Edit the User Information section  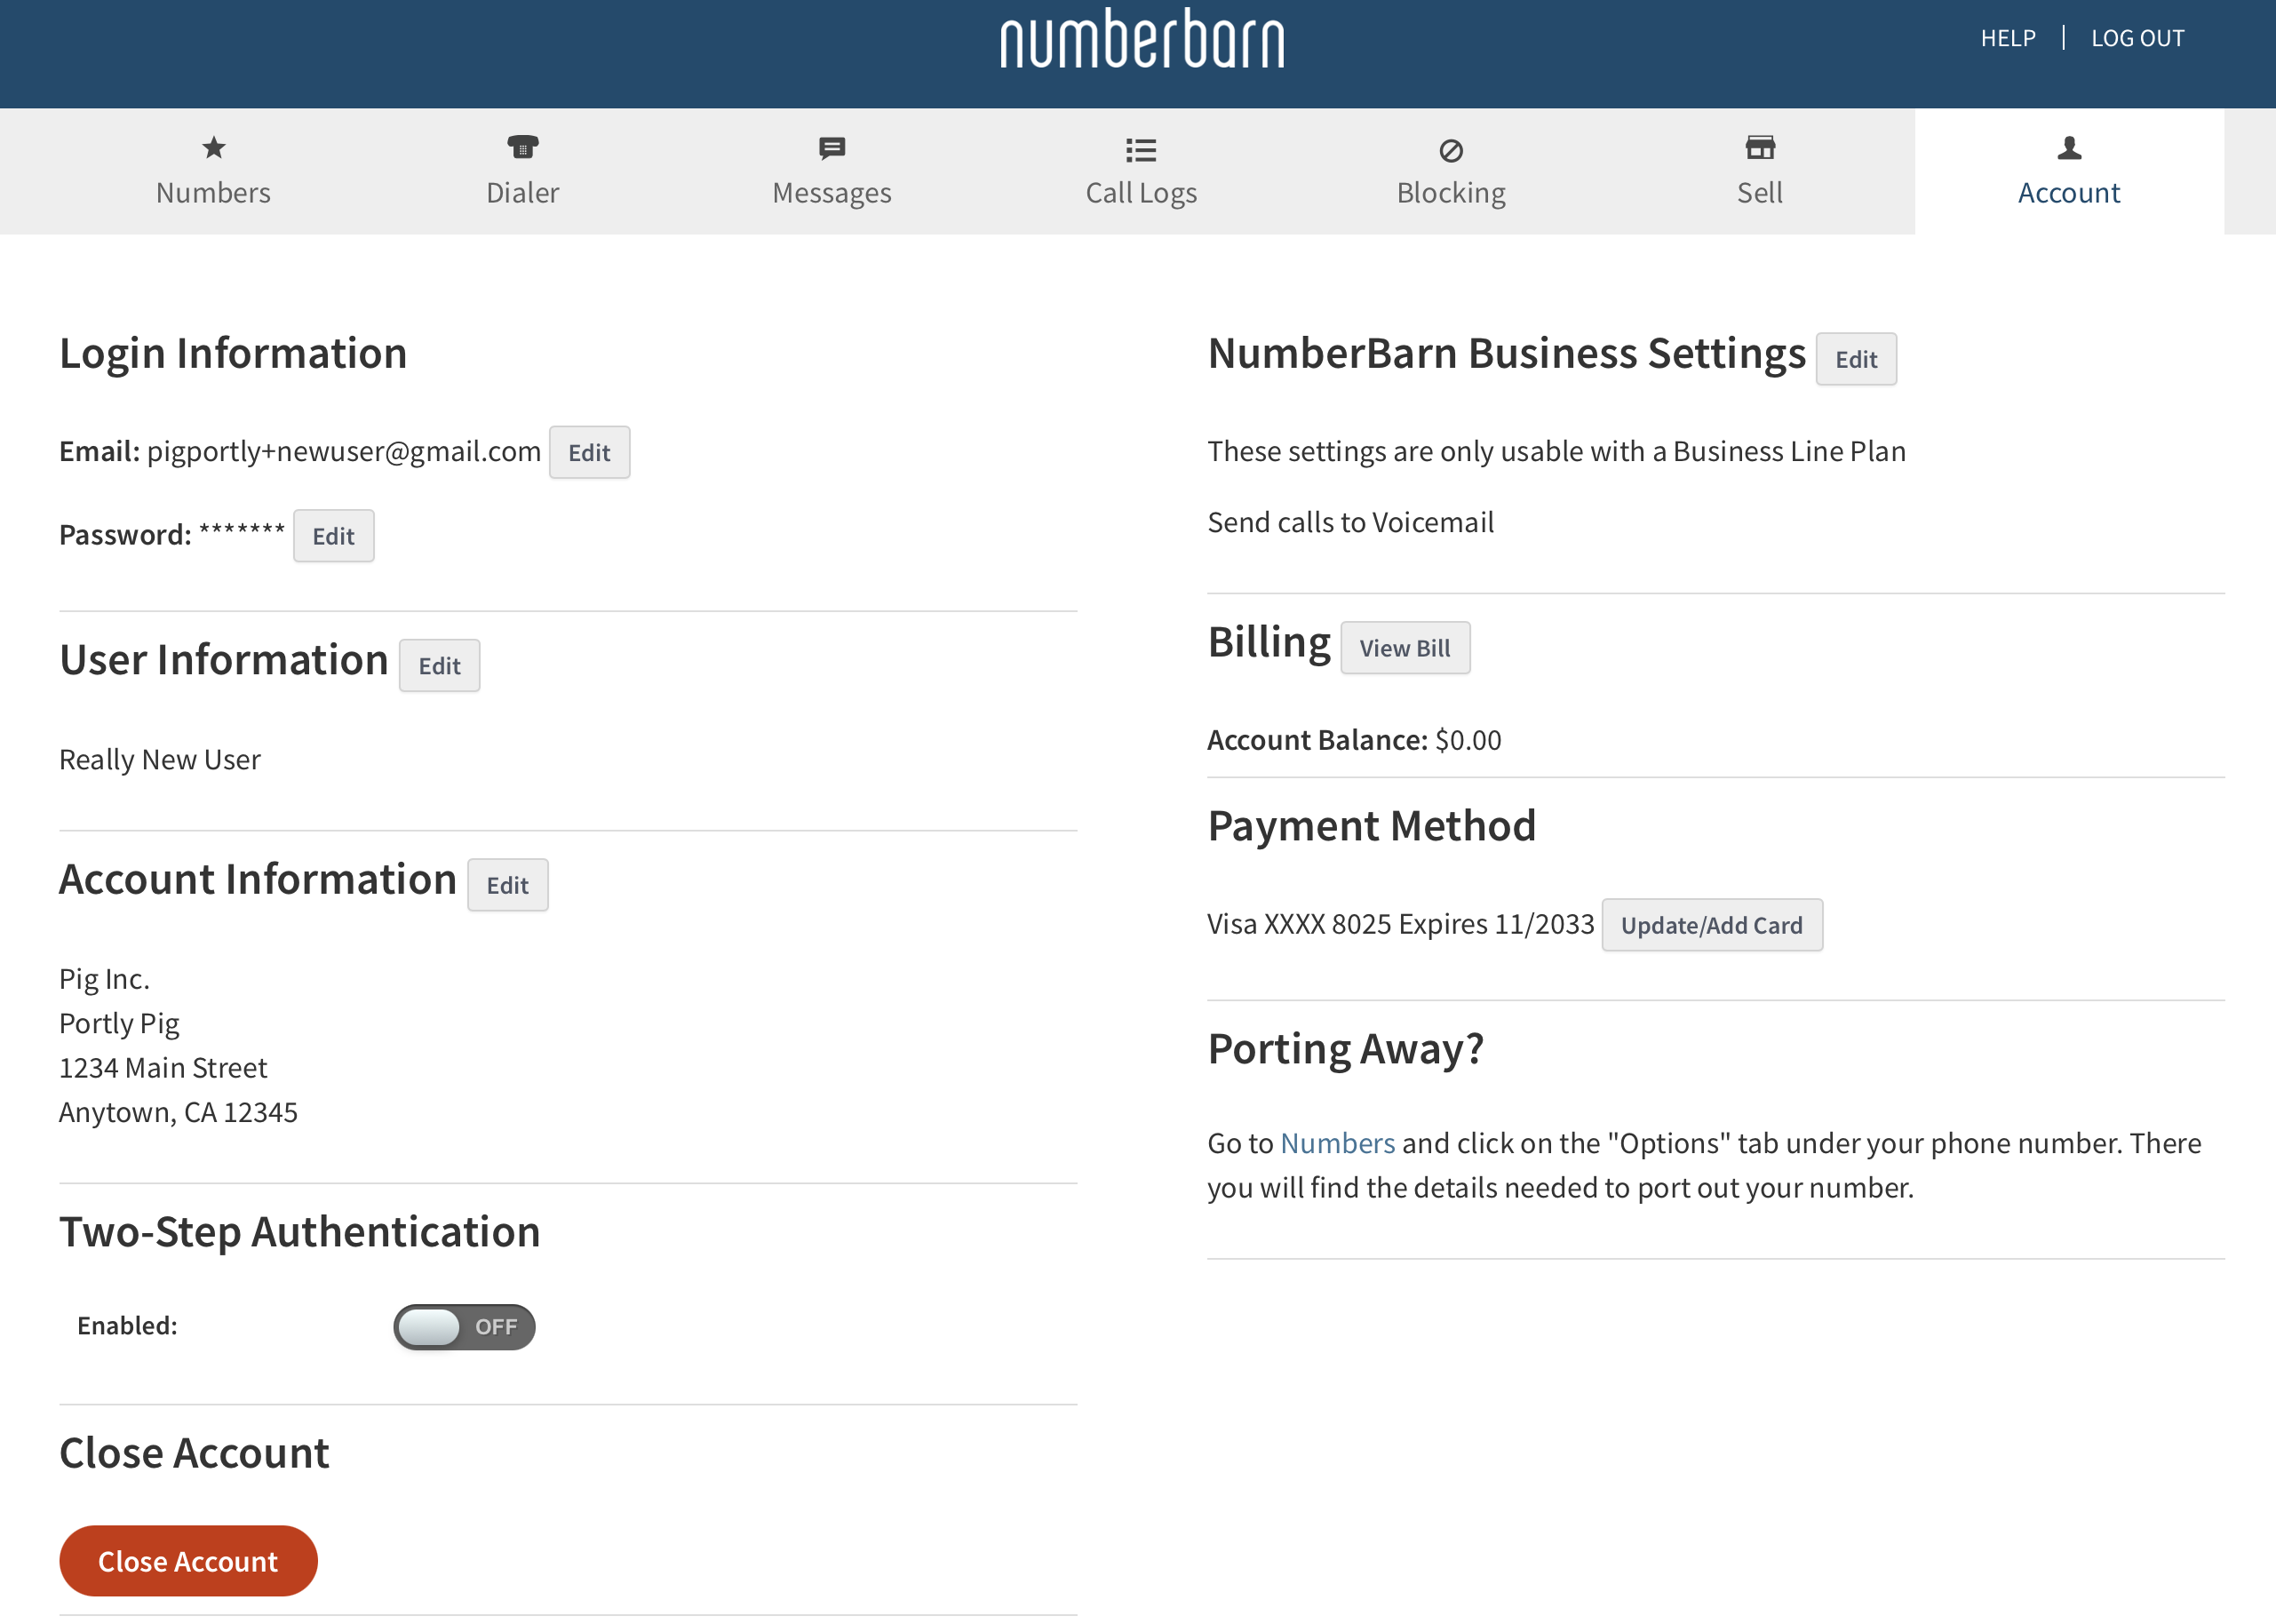click(x=439, y=666)
